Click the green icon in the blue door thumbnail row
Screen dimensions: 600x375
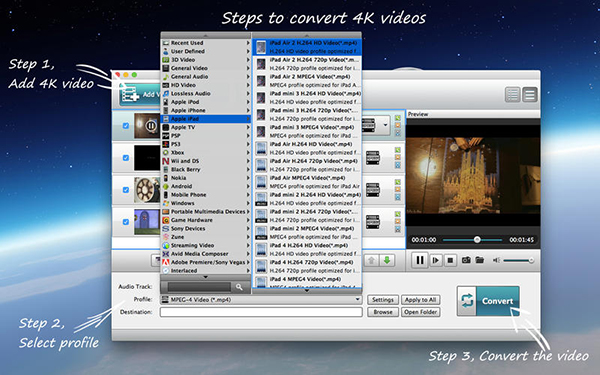(398, 214)
